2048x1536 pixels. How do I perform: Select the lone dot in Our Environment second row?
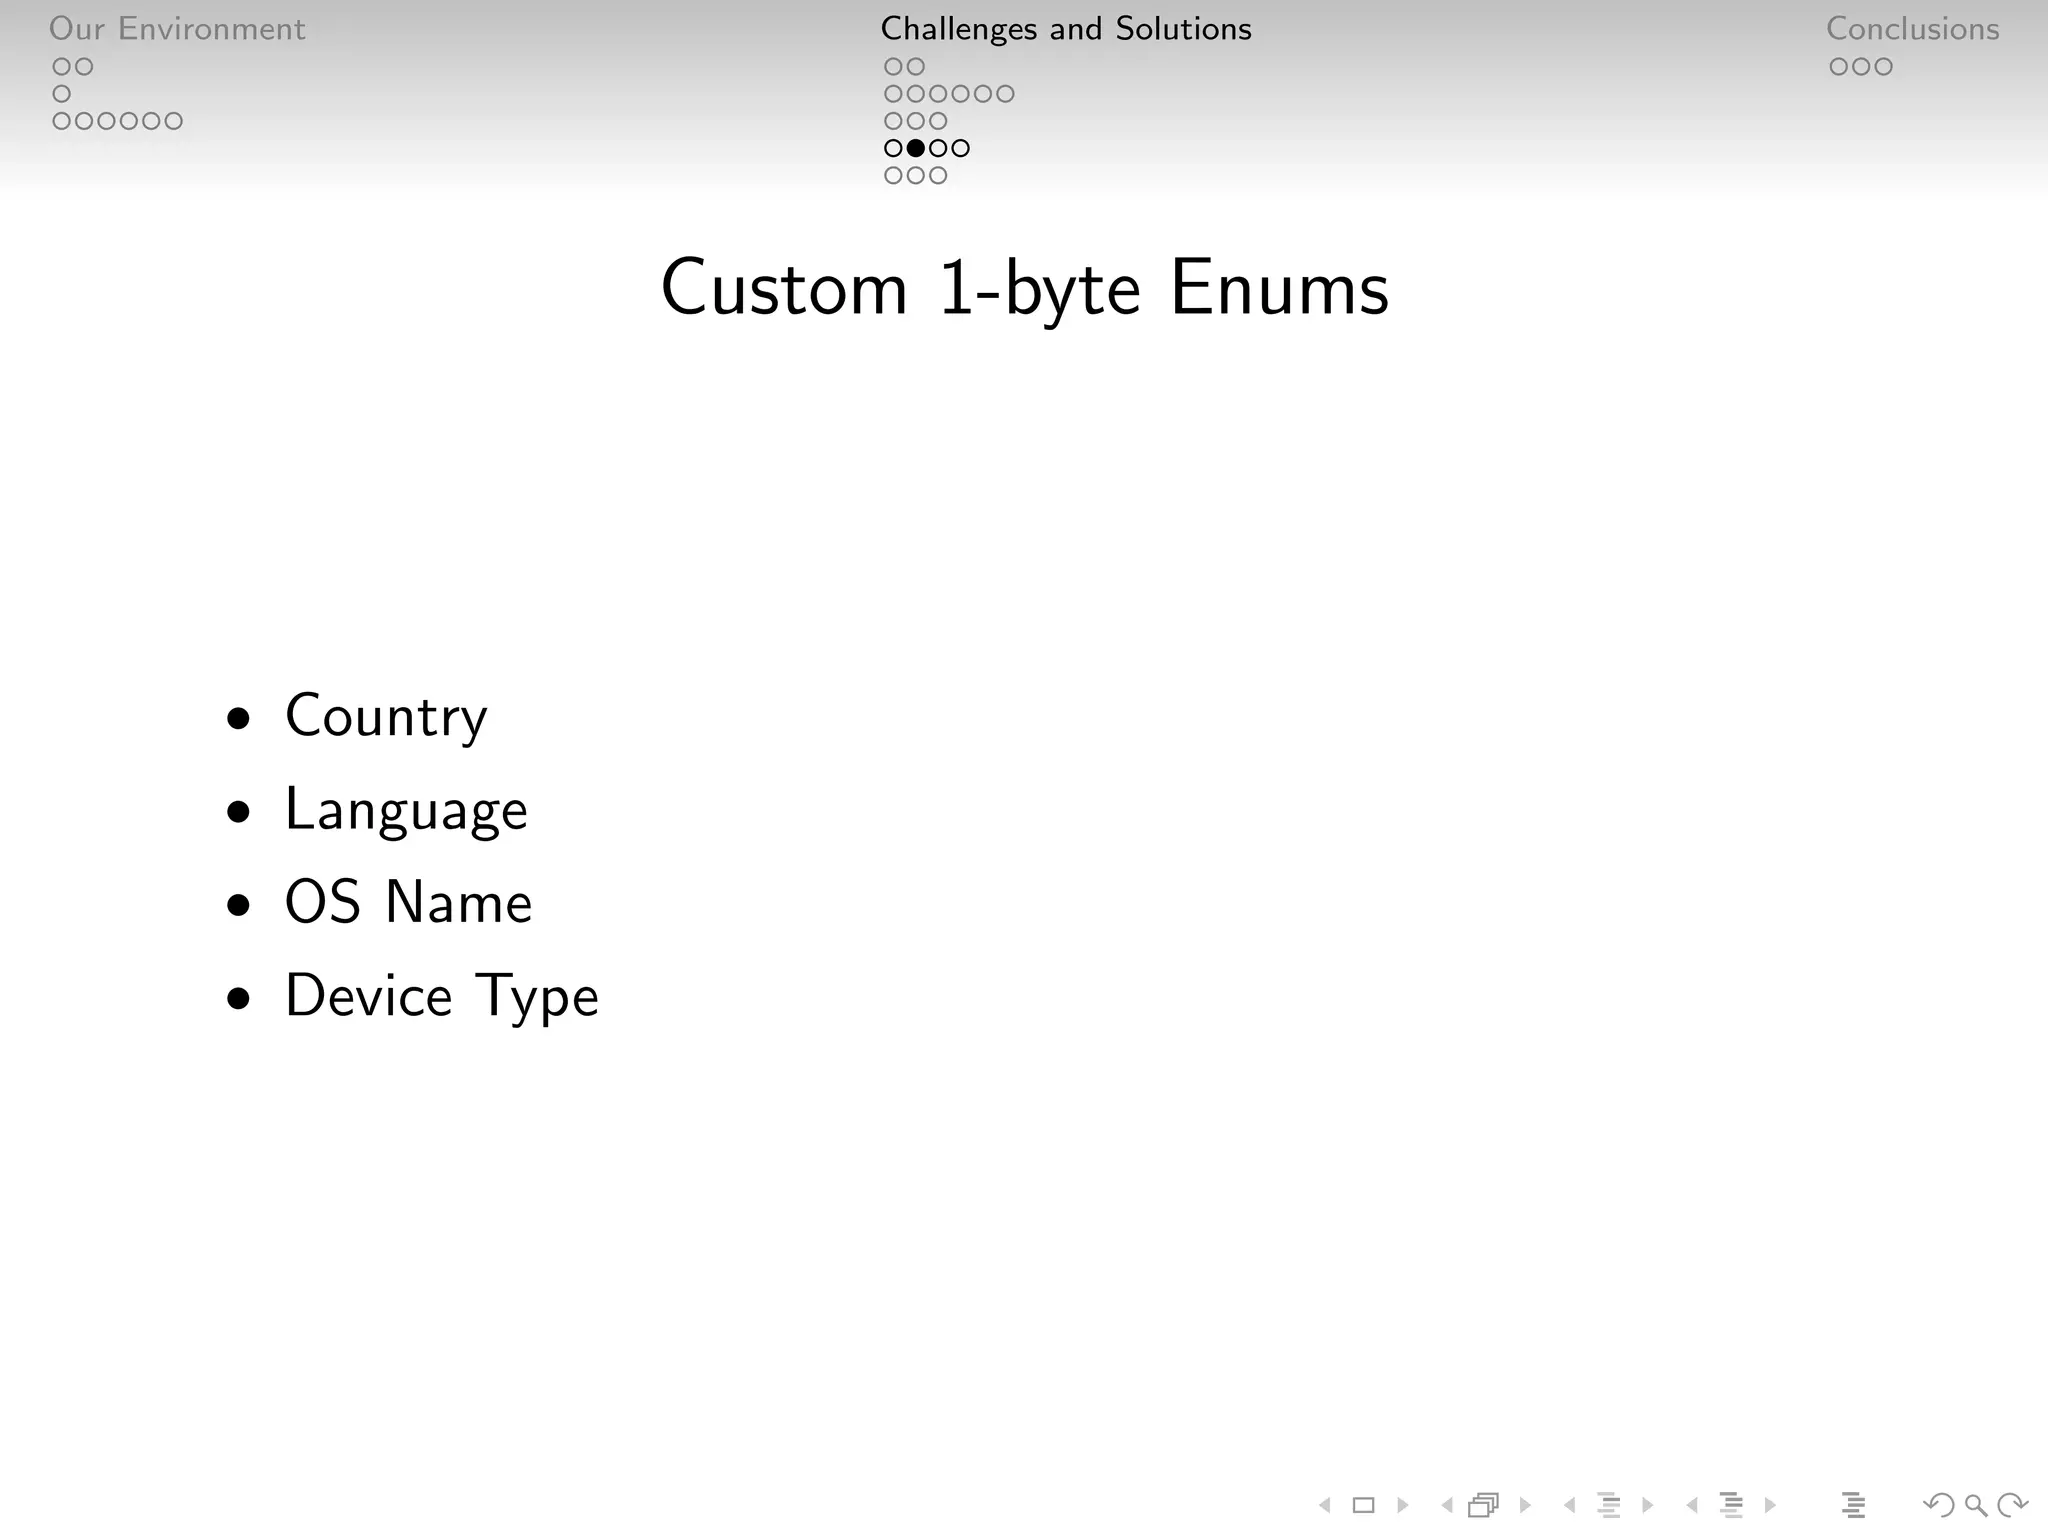point(62,94)
